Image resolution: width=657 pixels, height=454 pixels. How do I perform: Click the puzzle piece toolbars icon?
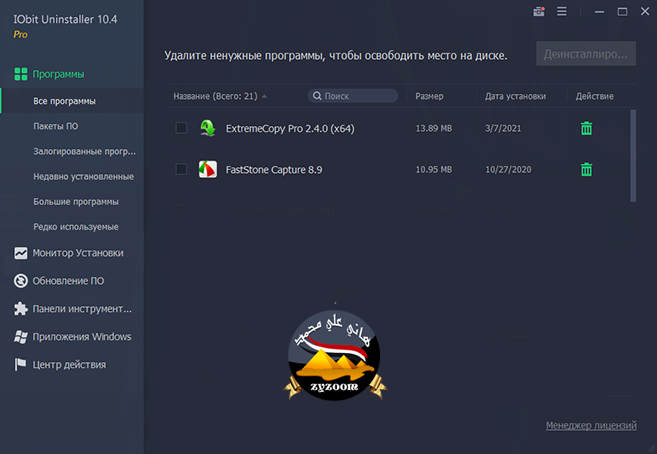(21, 309)
